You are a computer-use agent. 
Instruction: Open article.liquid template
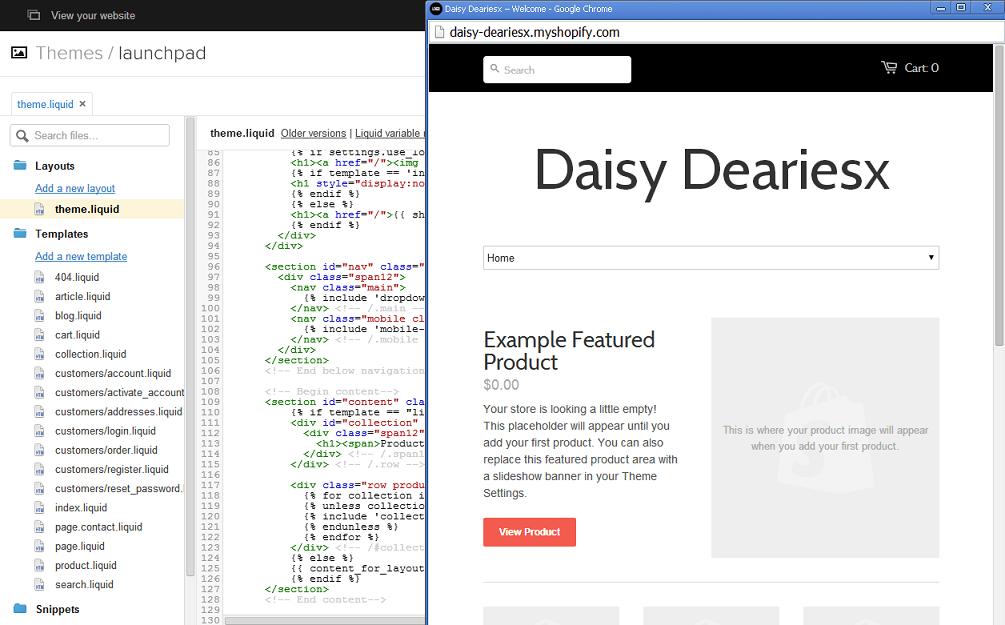83,297
